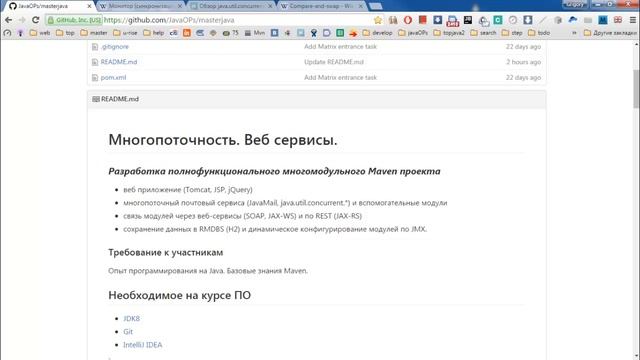The width and height of the screenshot is (640, 360).
Task: Click the blue M extension icon
Action: pos(603,20)
